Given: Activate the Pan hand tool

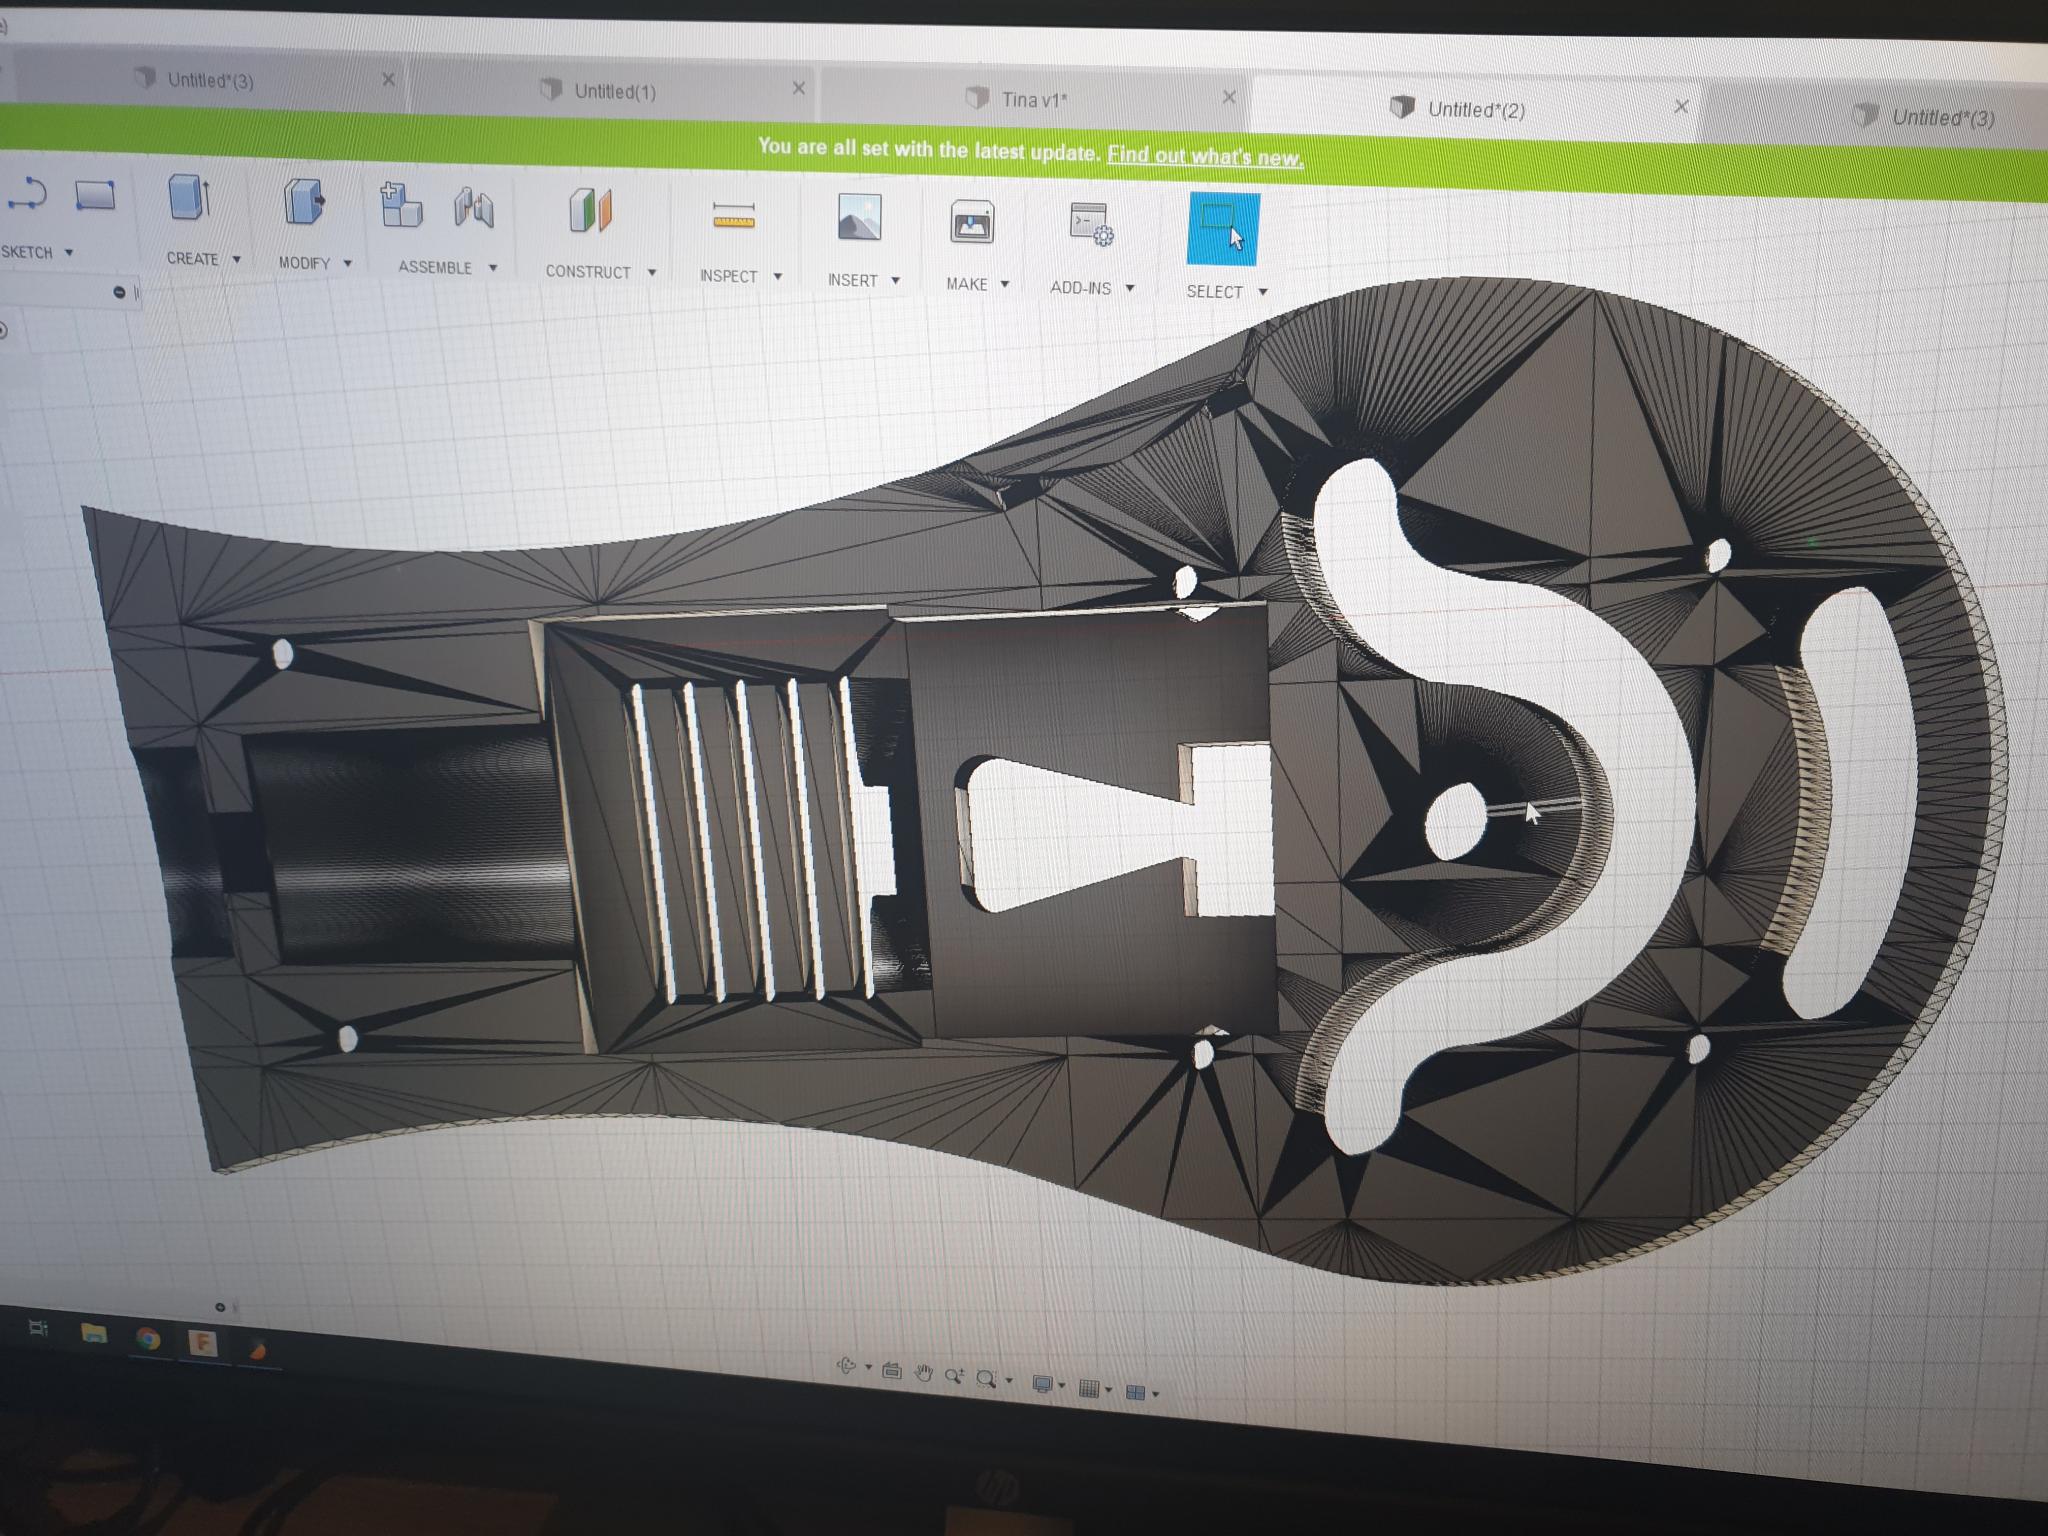Looking at the screenshot, I should click(923, 1374).
